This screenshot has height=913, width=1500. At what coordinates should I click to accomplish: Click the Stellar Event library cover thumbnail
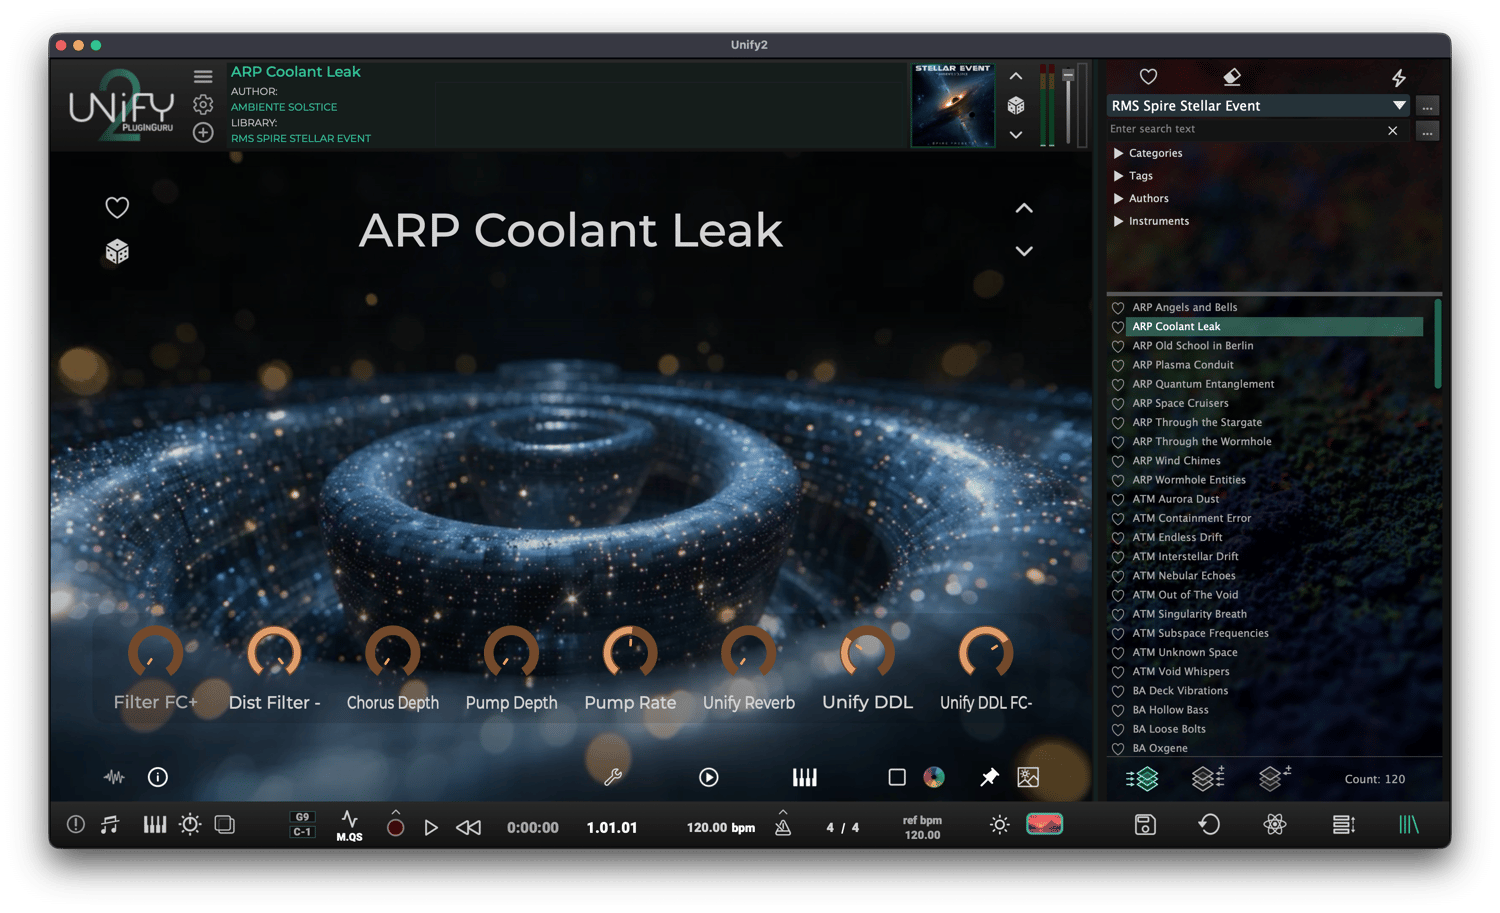(x=953, y=105)
